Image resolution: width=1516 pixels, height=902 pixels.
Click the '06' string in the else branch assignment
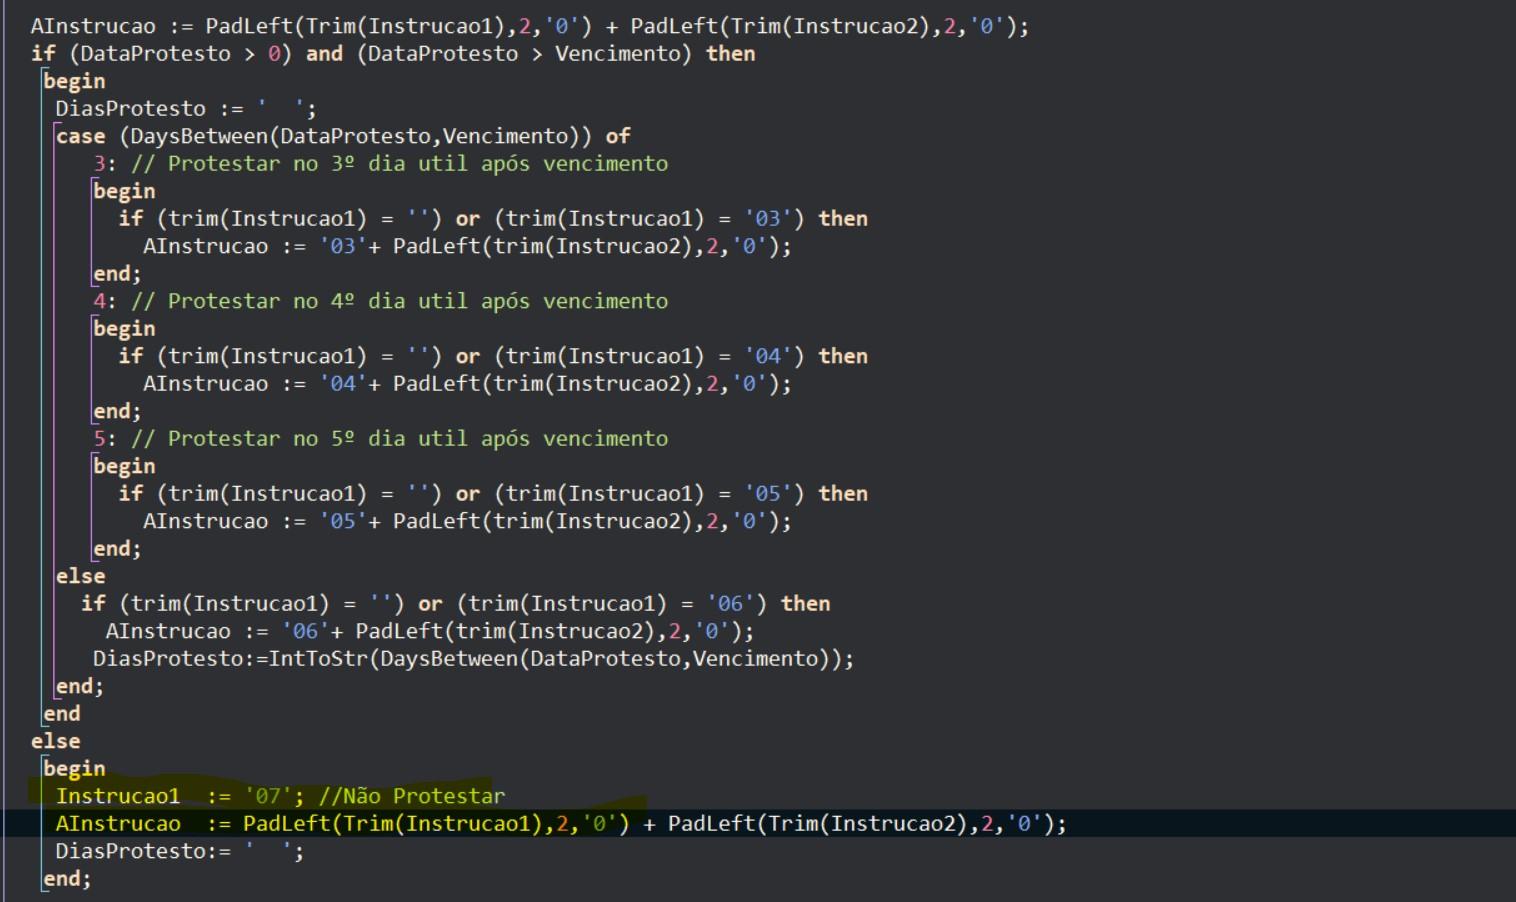tap(306, 631)
